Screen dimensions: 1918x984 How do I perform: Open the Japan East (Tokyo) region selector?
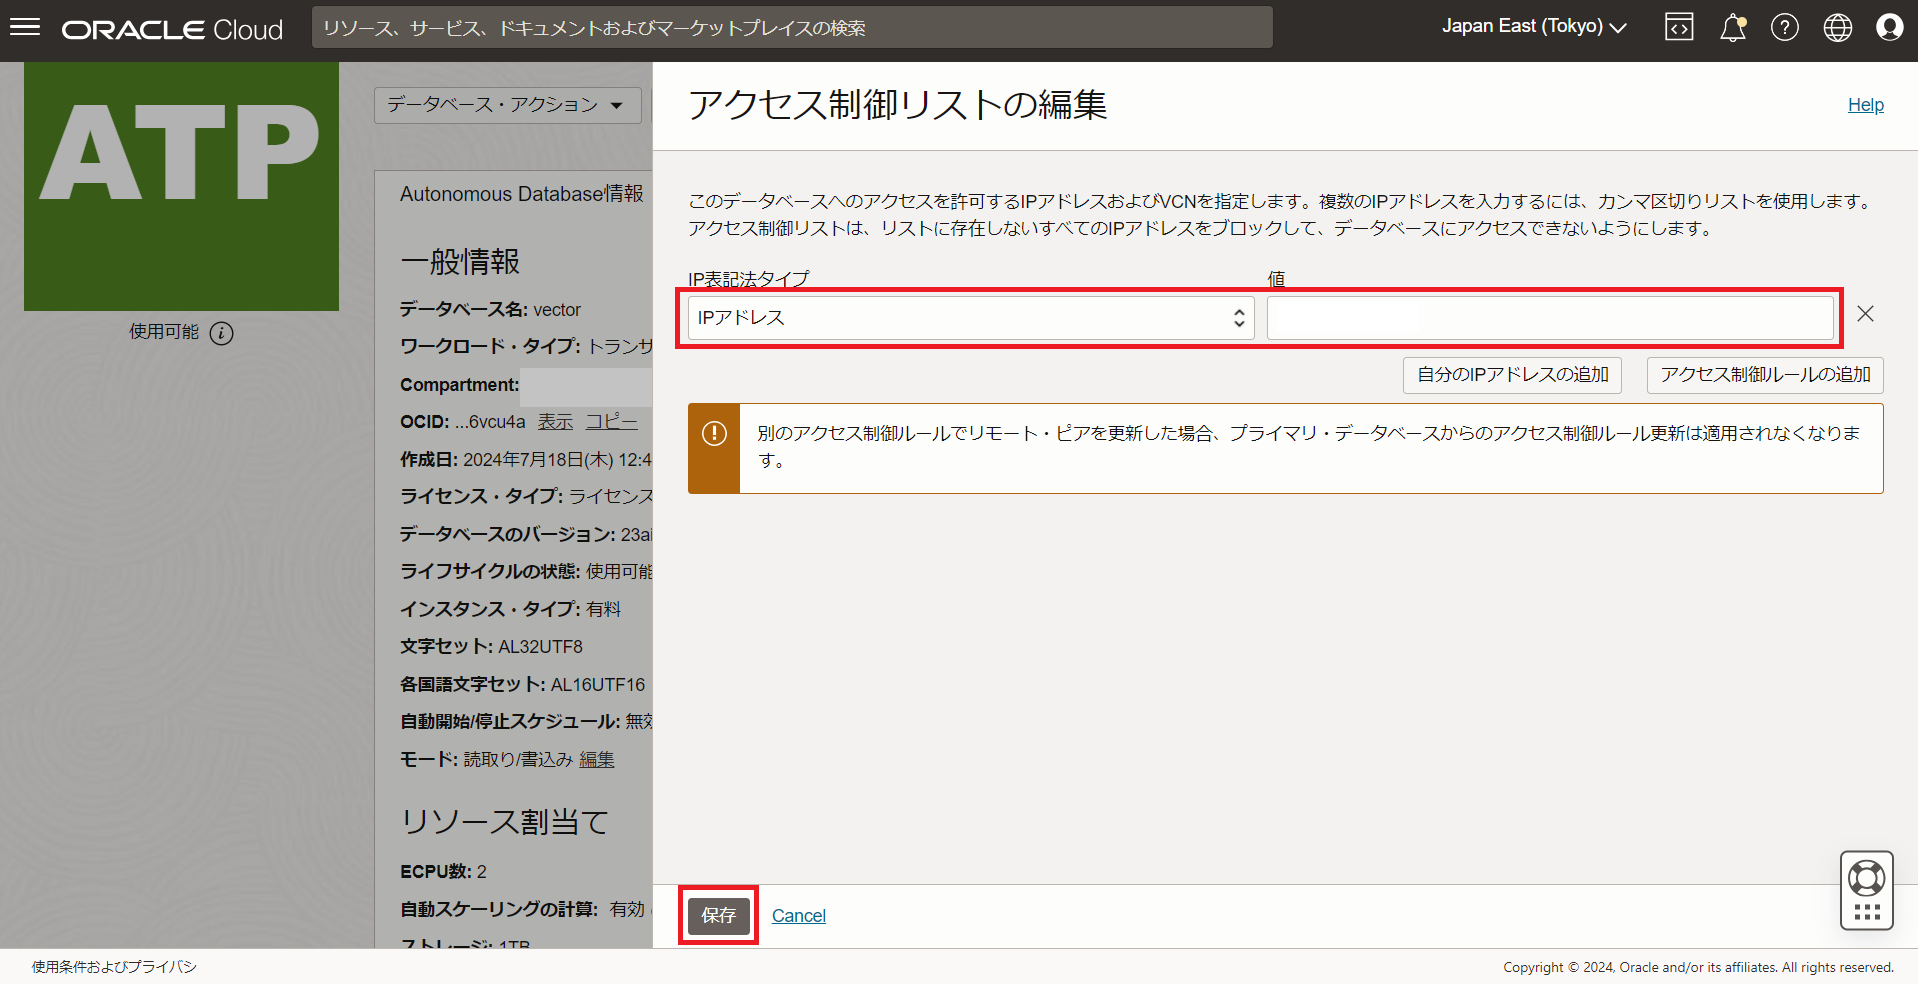1533,27
